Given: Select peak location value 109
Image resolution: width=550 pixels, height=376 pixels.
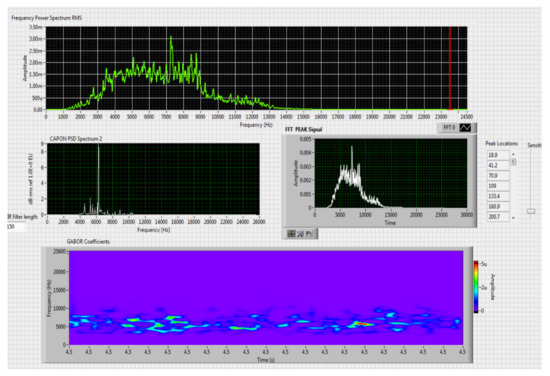Looking at the screenshot, I should [x=498, y=186].
